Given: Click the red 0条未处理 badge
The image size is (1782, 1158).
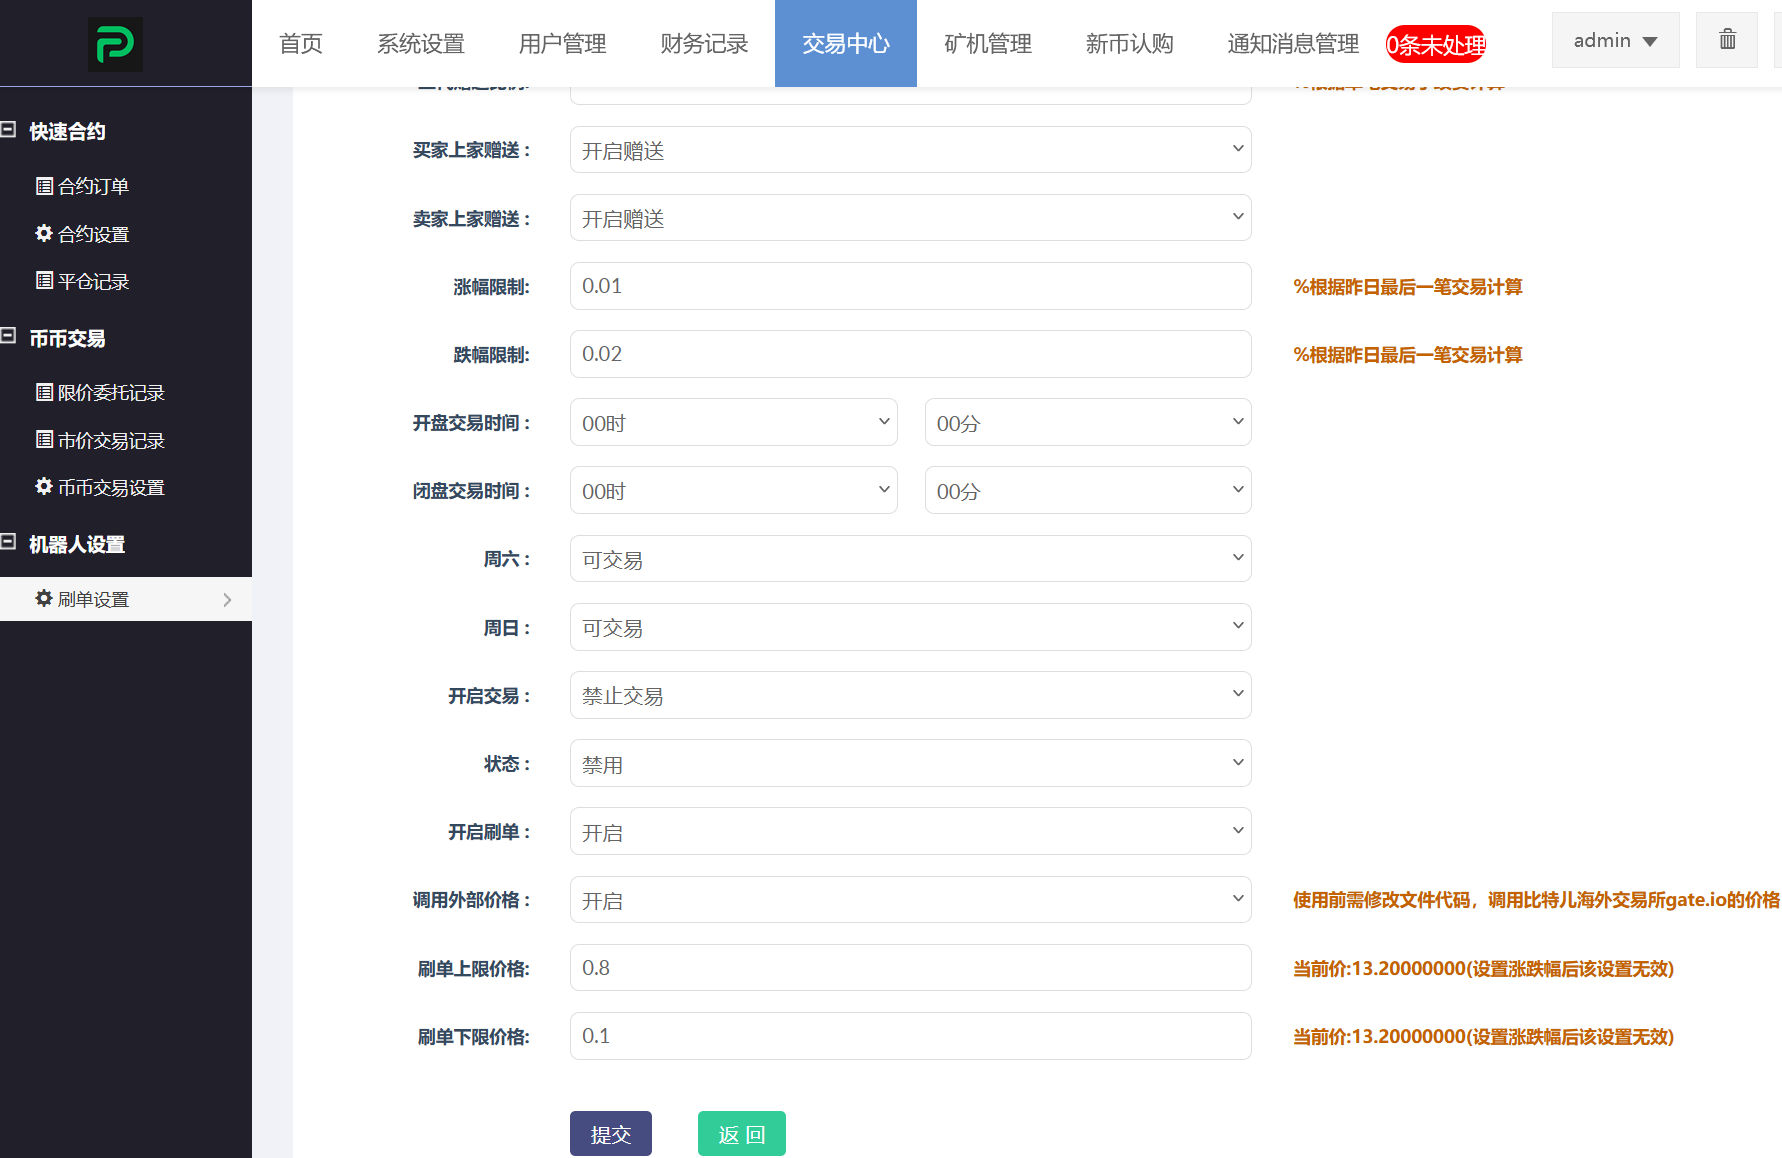Looking at the screenshot, I should [1436, 44].
